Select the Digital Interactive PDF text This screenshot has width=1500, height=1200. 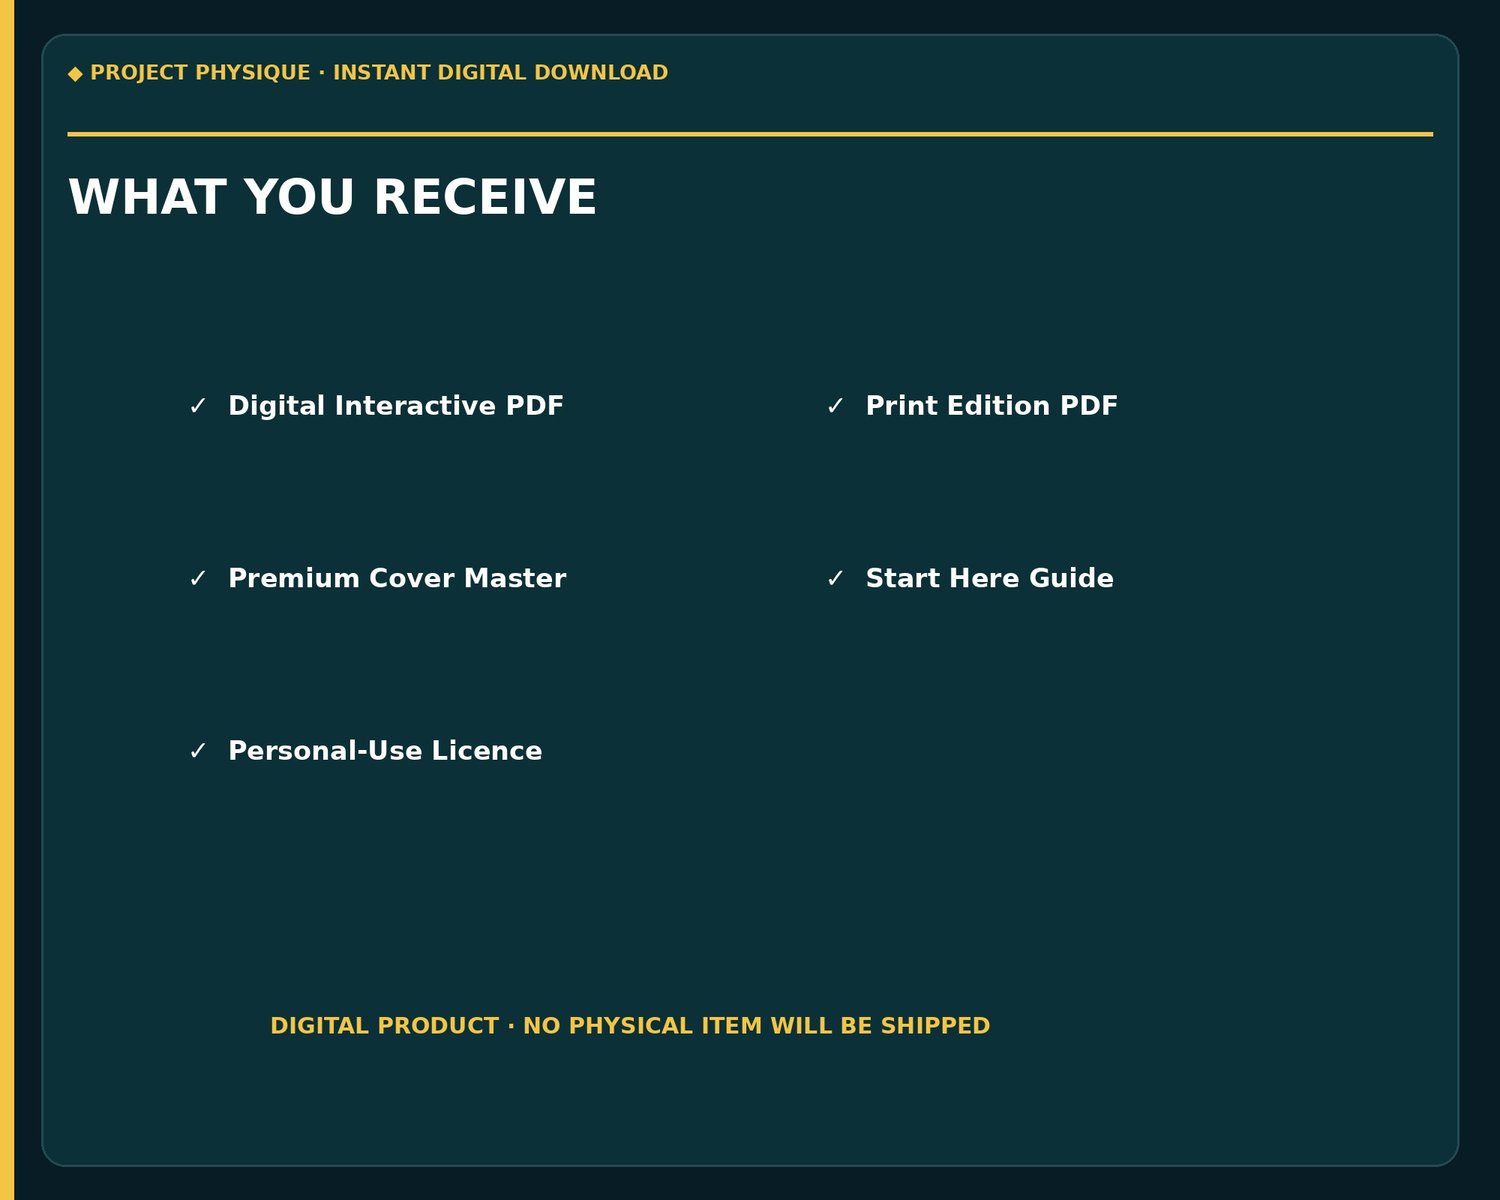(396, 406)
